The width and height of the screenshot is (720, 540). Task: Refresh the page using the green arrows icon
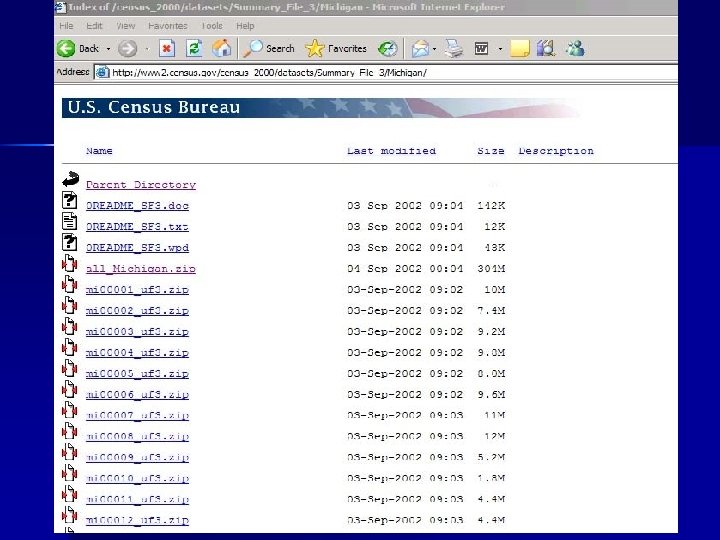coord(194,48)
